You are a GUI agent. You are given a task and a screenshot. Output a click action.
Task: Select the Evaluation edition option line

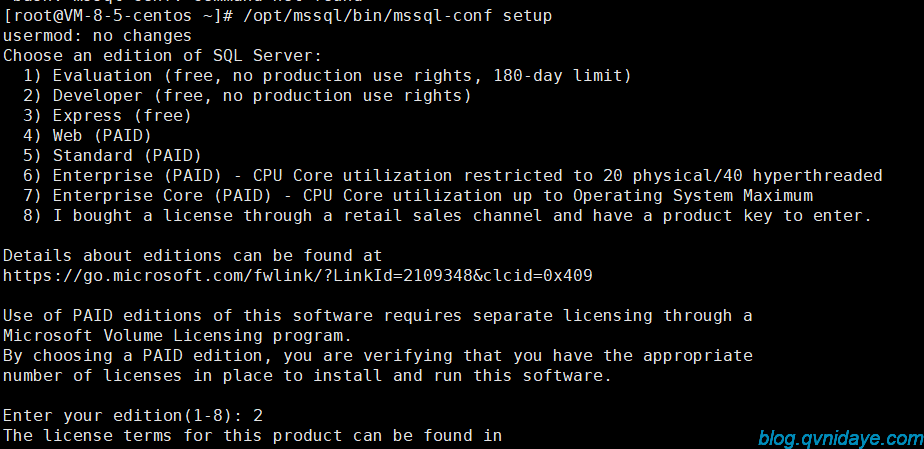(x=328, y=75)
